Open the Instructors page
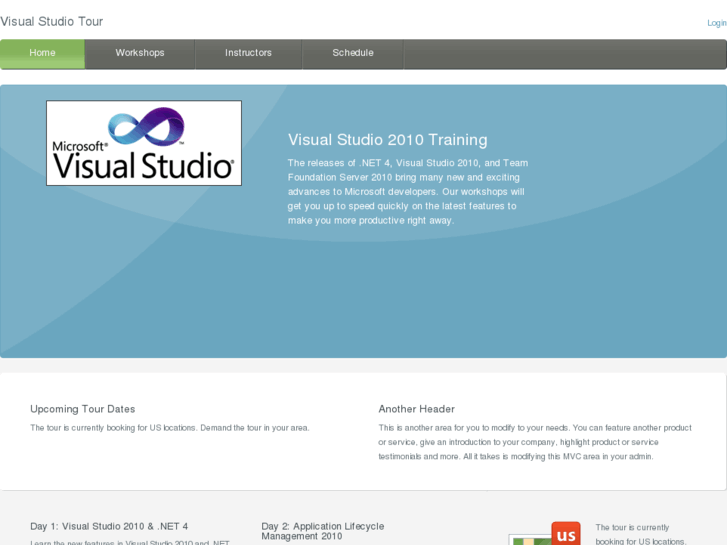 point(248,54)
